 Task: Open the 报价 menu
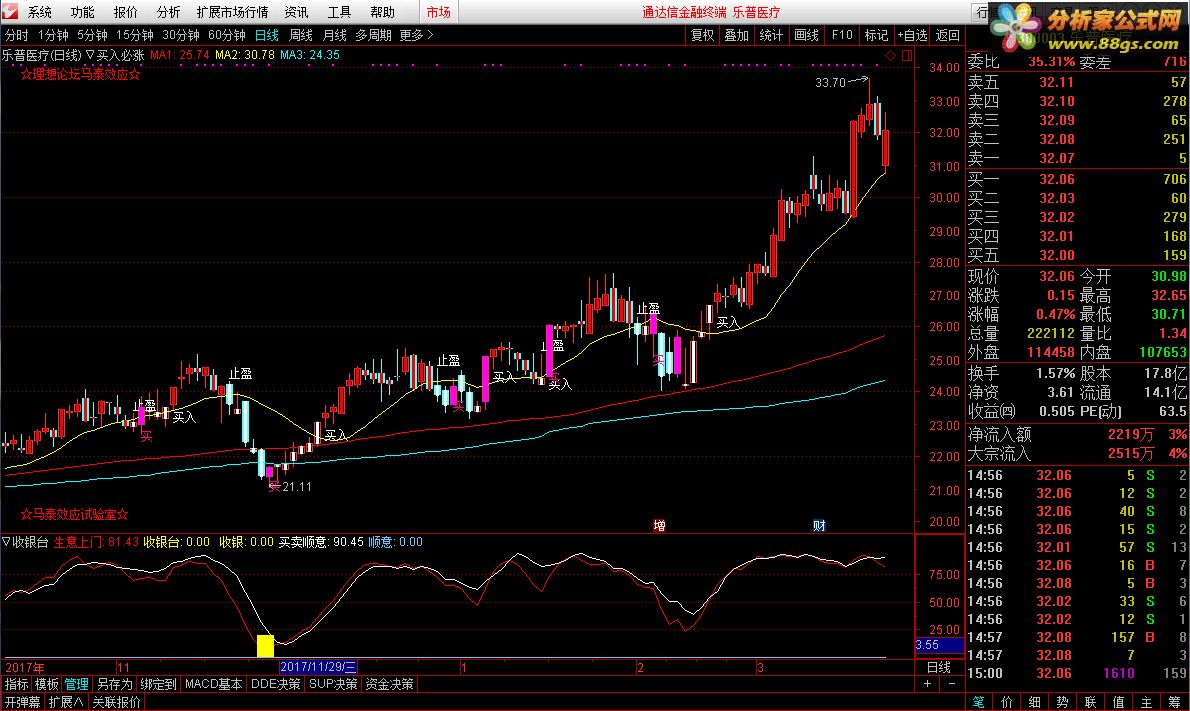tap(126, 12)
